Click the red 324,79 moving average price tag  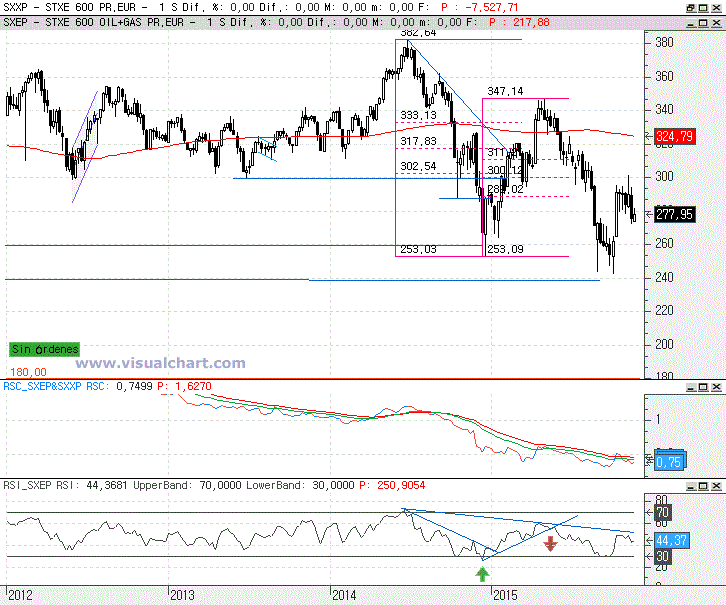pyautogui.click(x=675, y=136)
